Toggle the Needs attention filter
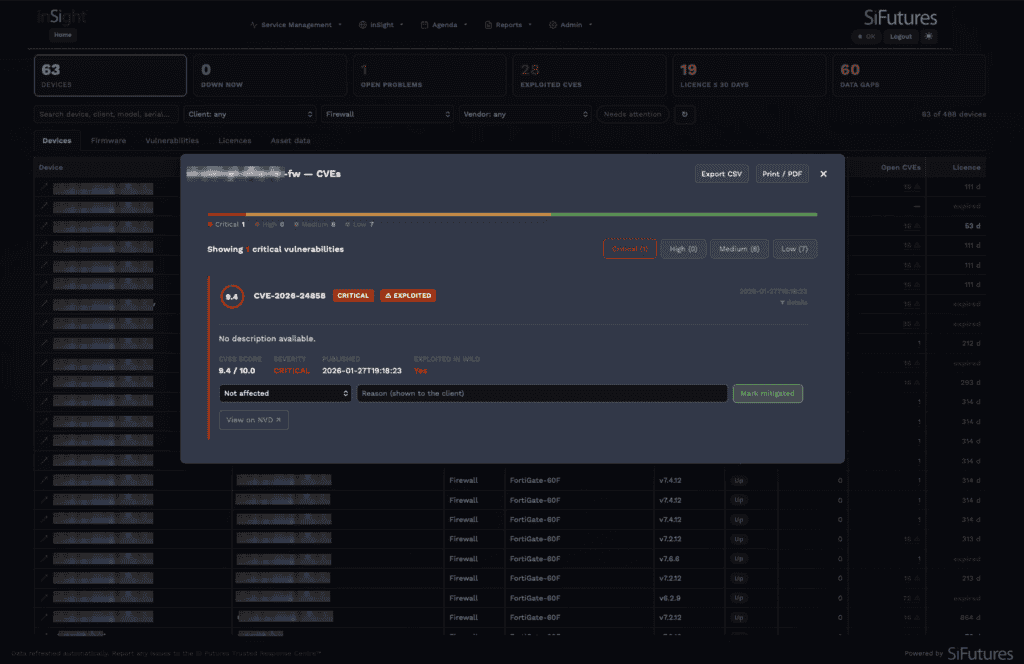The image size is (1024, 664). click(632, 114)
